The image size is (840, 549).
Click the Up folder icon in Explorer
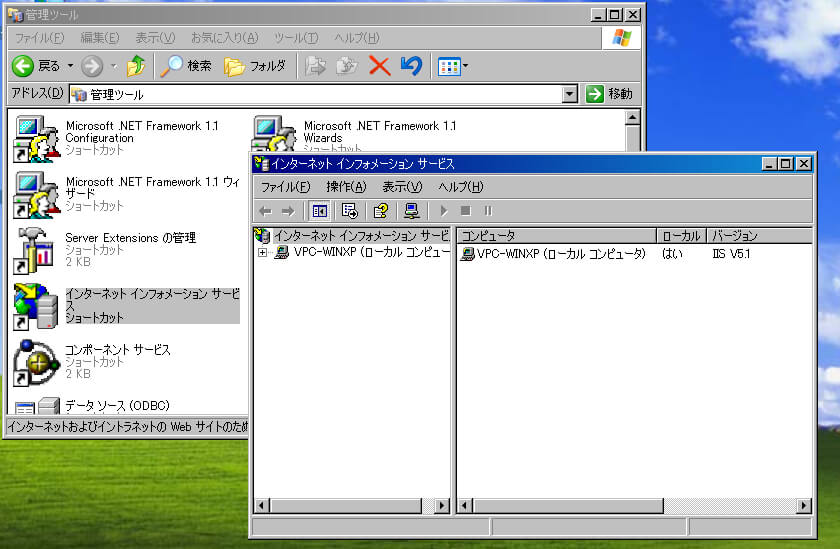click(x=136, y=66)
